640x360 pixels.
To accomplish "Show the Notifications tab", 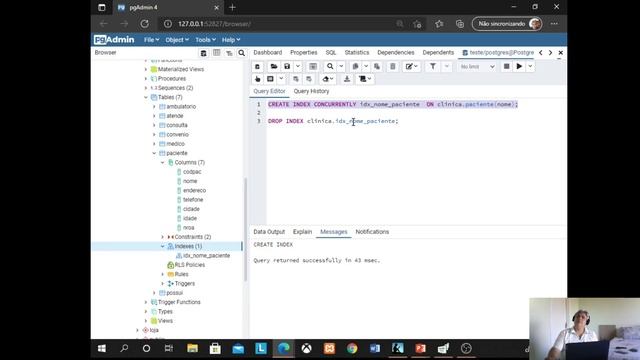I will [x=372, y=232].
